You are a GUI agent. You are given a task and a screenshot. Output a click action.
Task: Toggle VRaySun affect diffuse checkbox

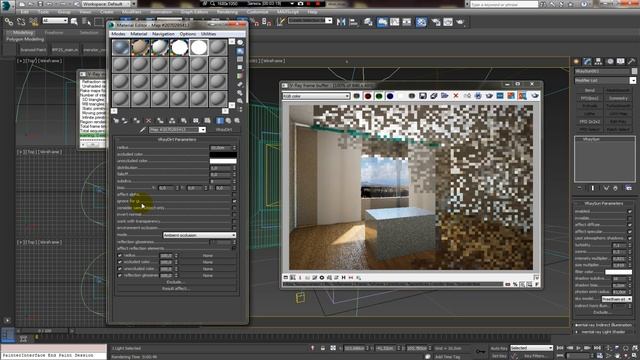[x=629, y=225]
